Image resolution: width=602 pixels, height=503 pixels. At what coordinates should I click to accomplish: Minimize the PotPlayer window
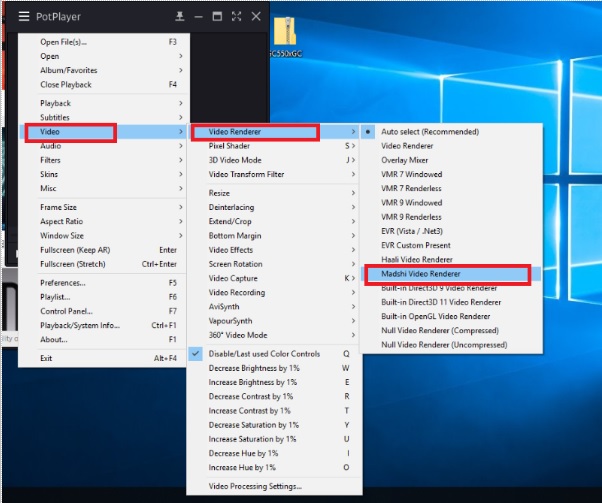click(x=198, y=17)
